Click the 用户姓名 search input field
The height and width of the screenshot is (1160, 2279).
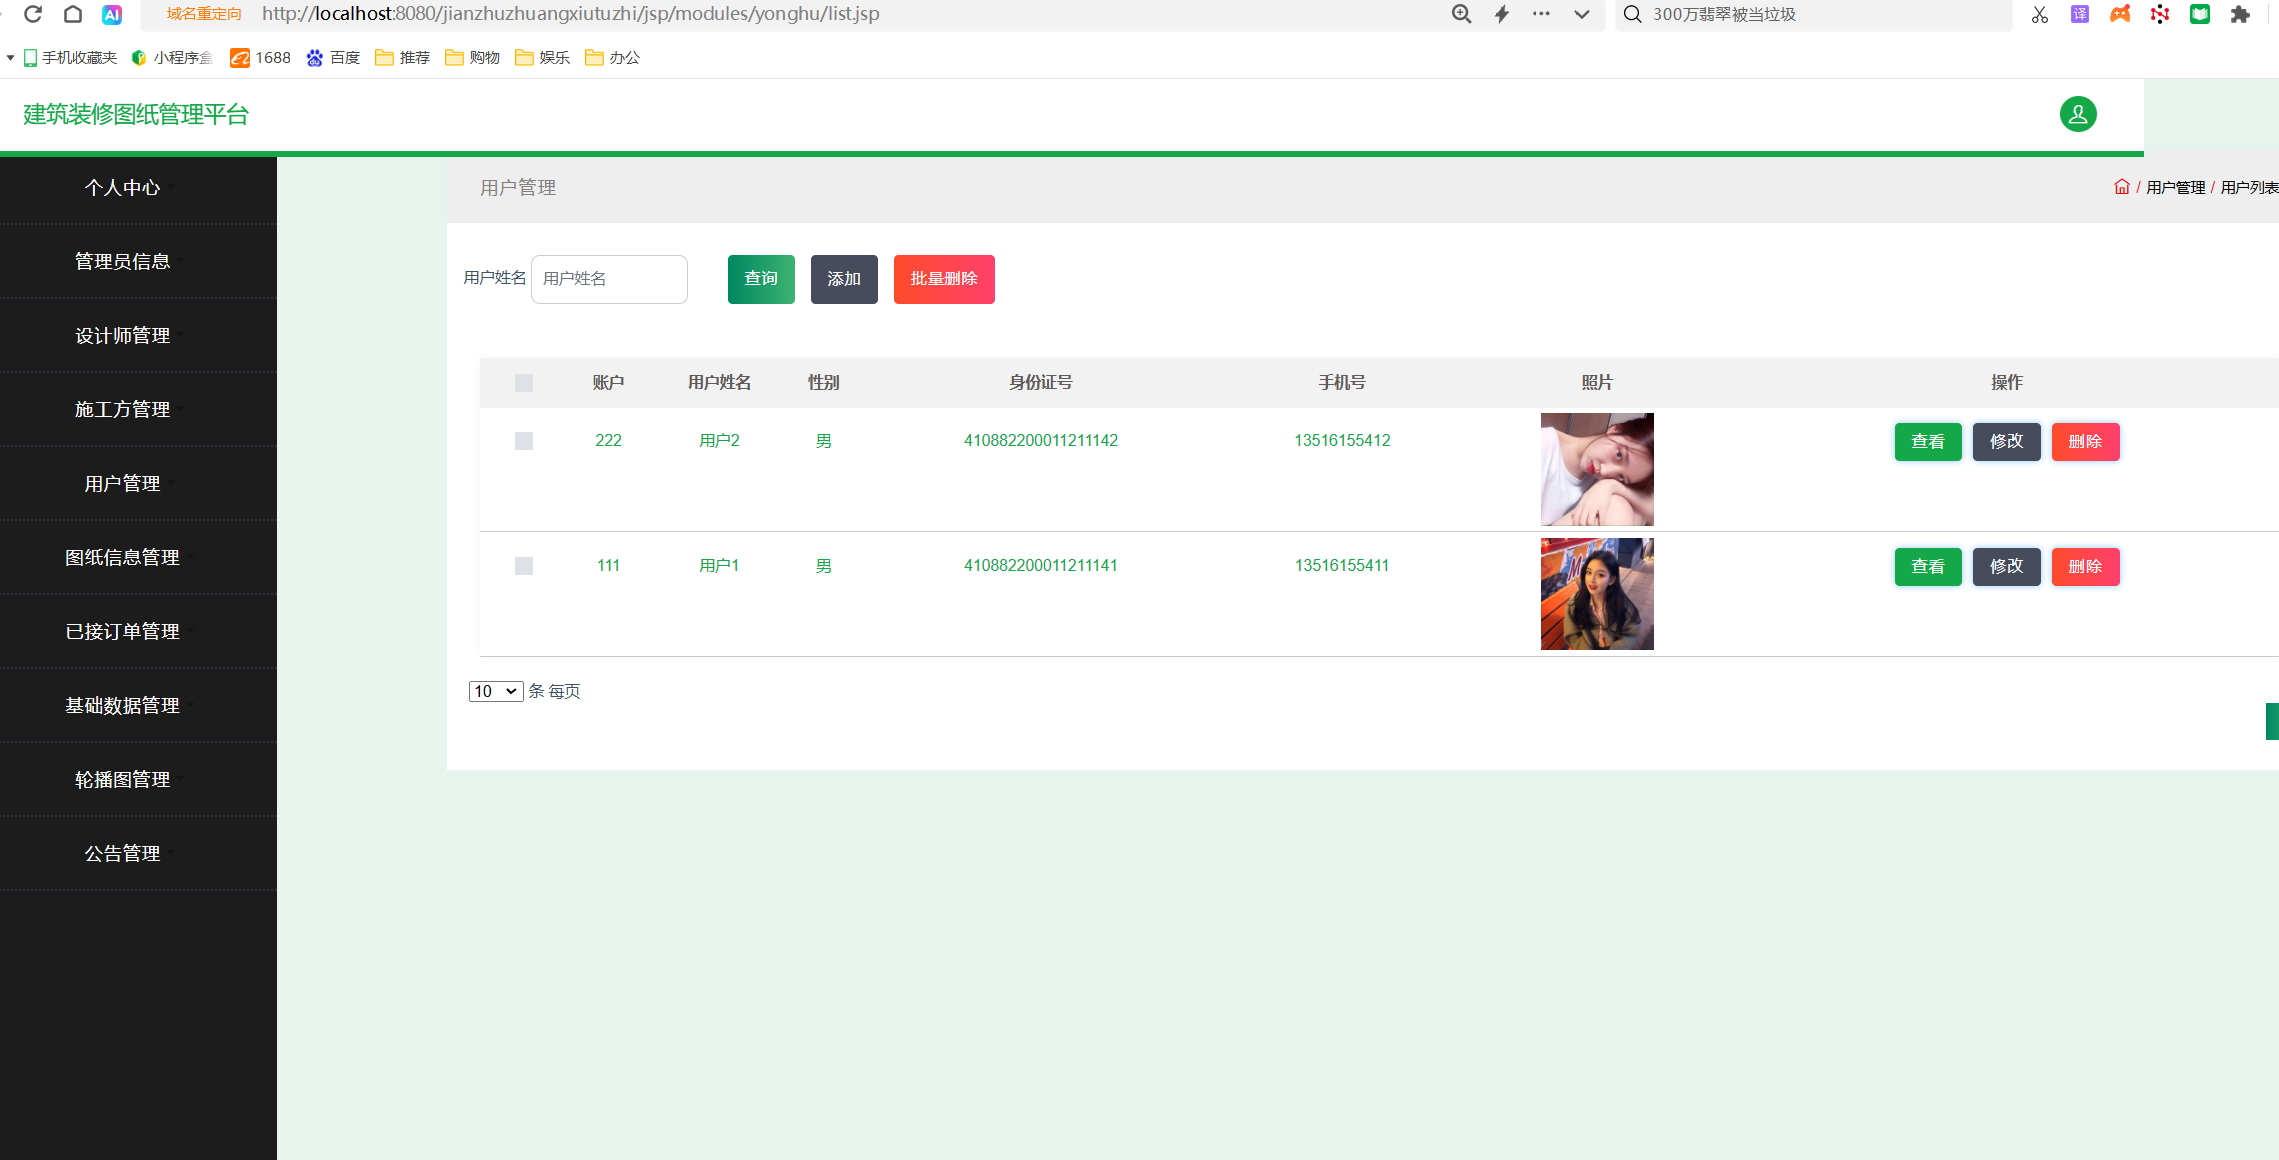[x=608, y=279]
